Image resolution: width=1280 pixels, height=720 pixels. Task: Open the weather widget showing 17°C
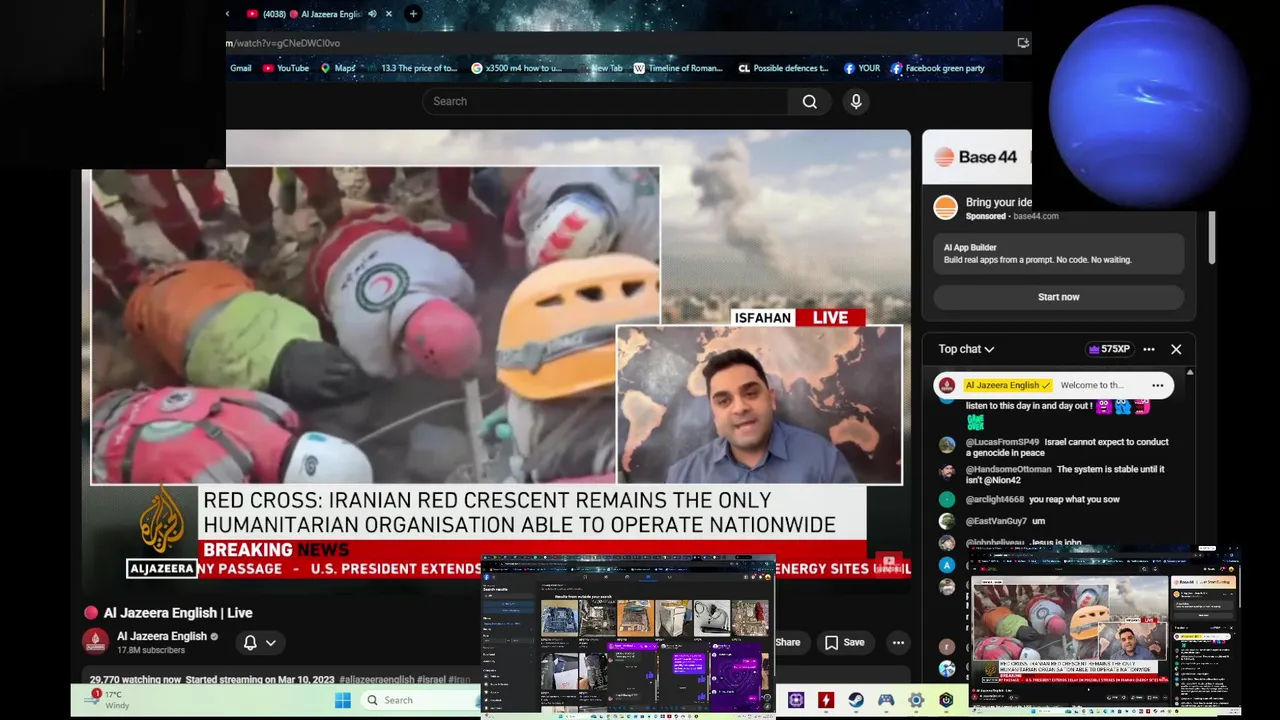point(108,699)
